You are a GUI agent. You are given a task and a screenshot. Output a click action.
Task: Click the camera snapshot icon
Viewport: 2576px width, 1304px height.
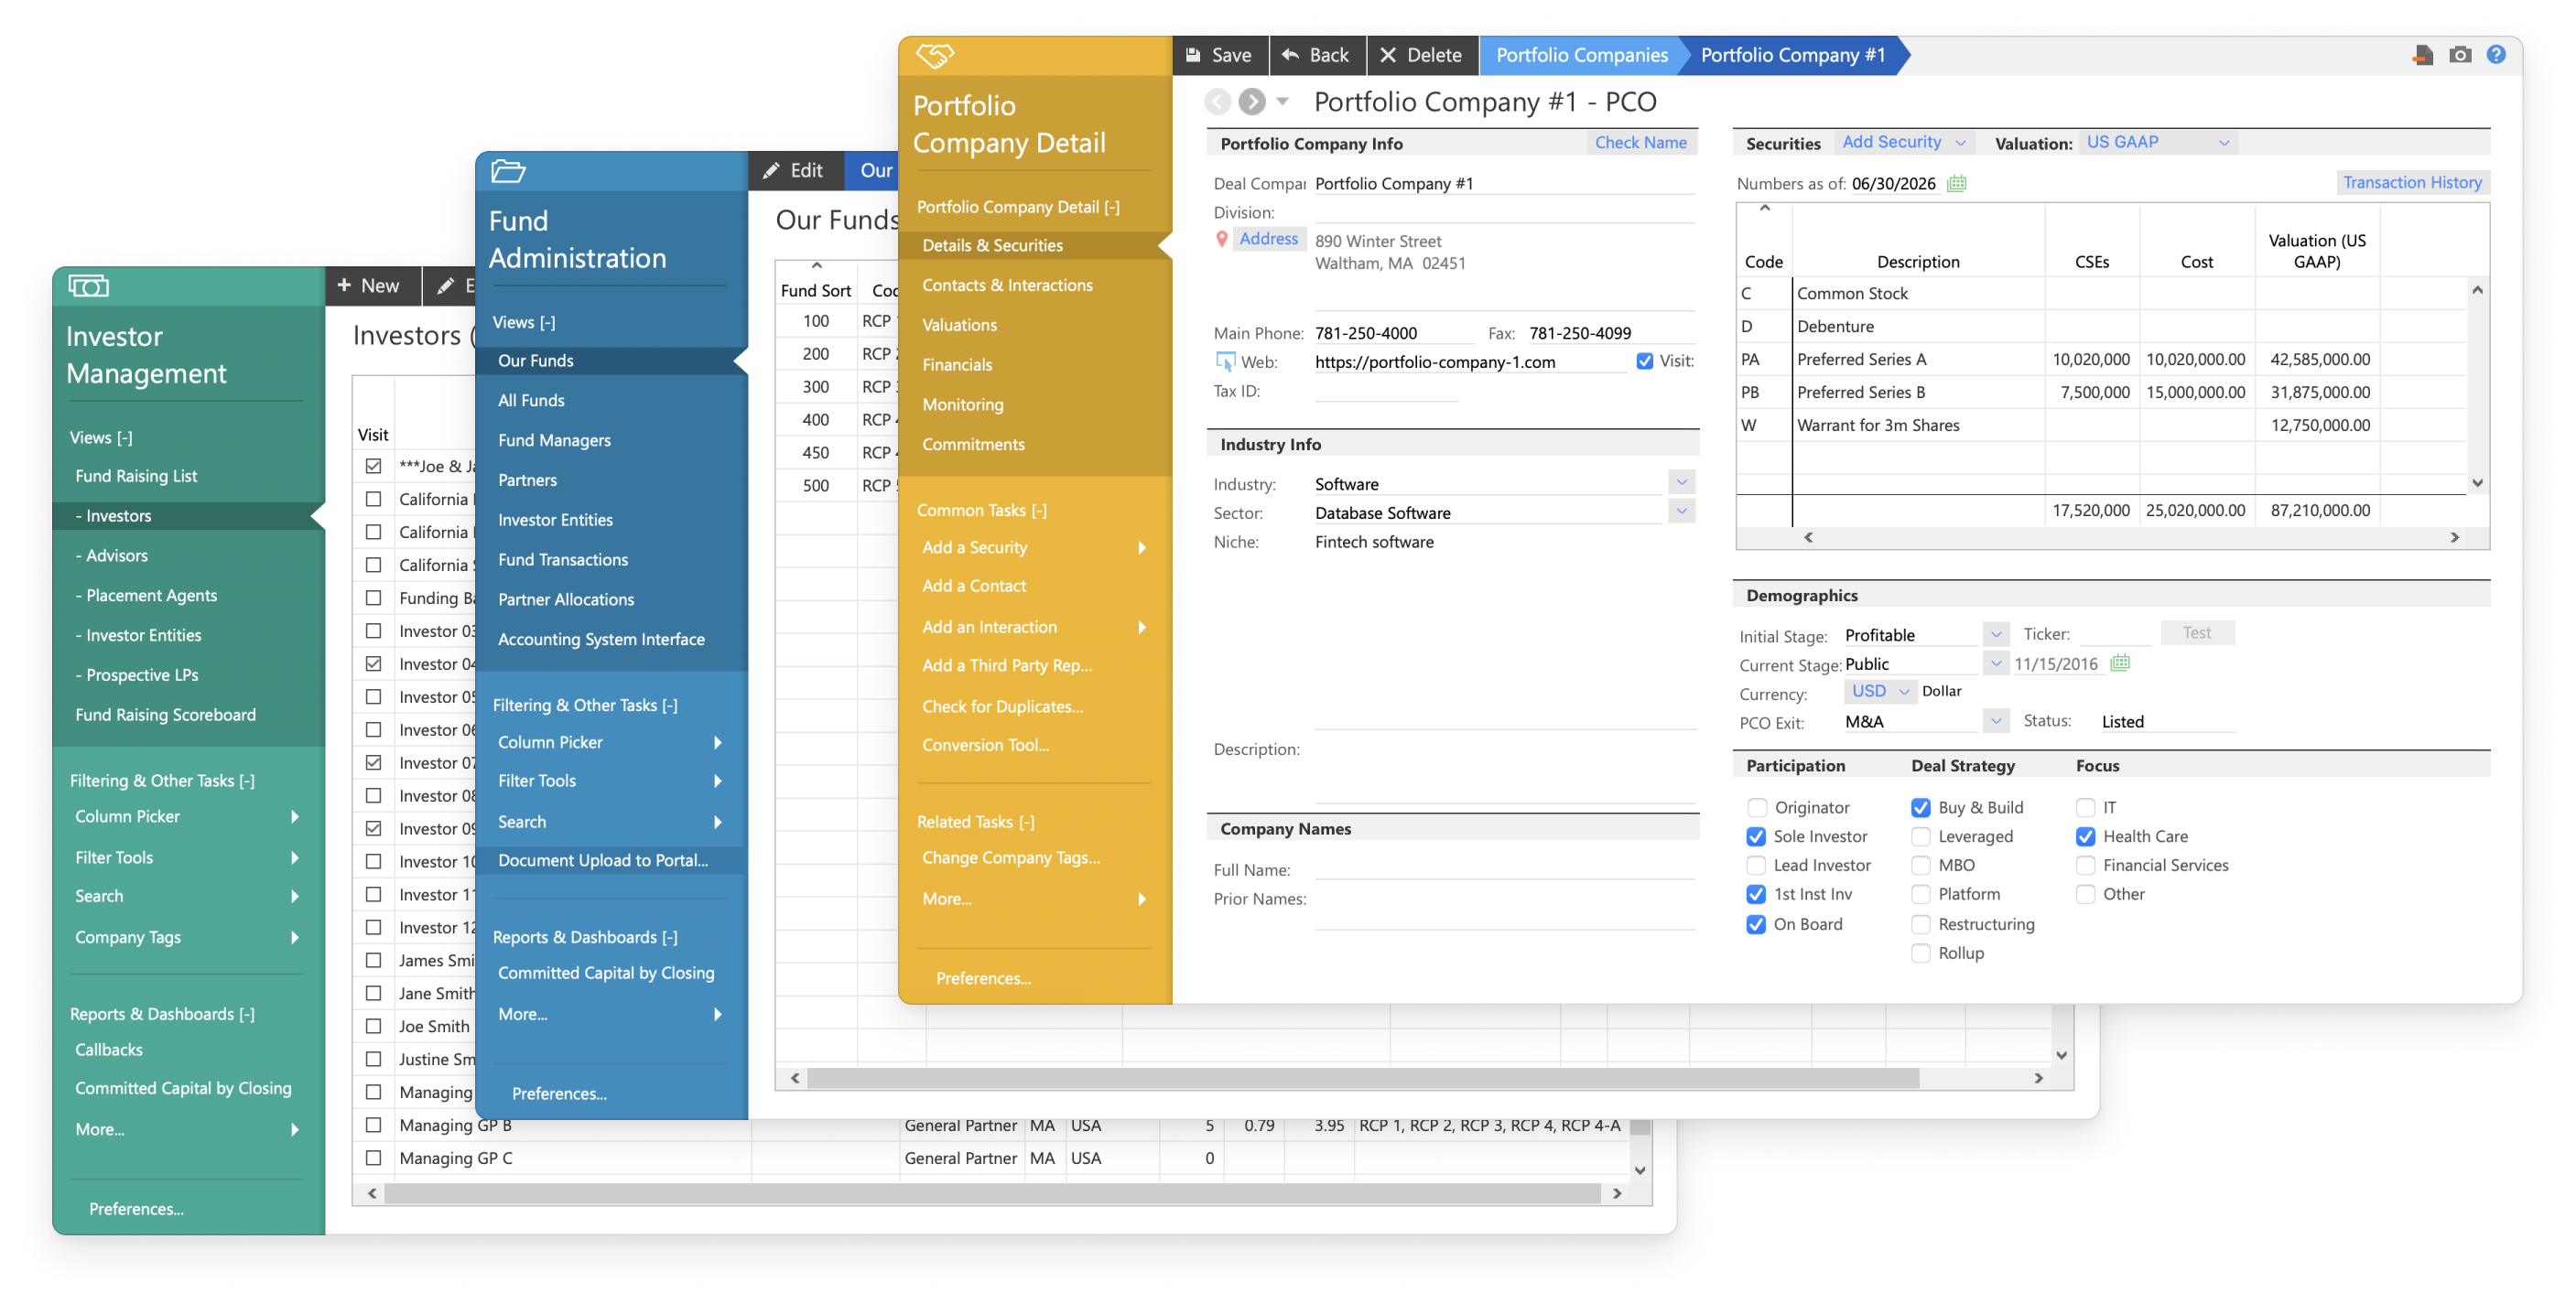2459,55
